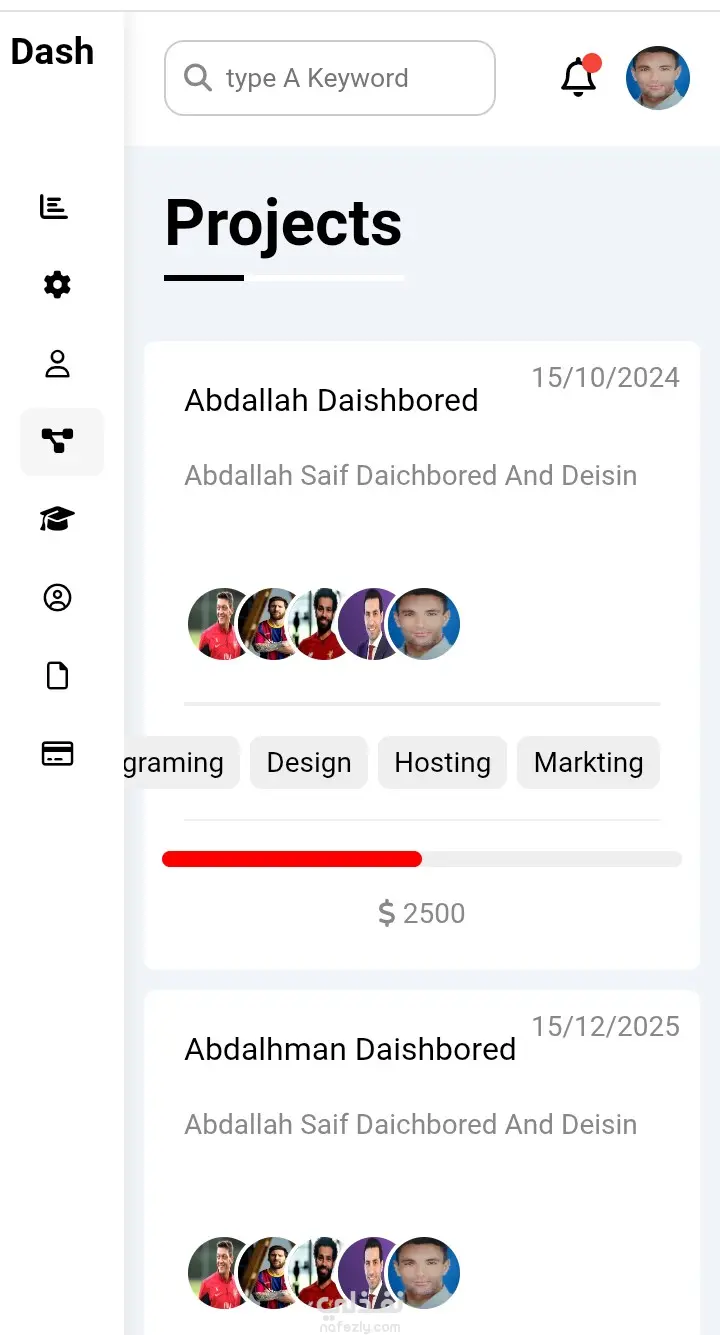Focus the "type A Keyword" search field
The width and height of the screenshot is (720, 1335).
tap(330, 78)
